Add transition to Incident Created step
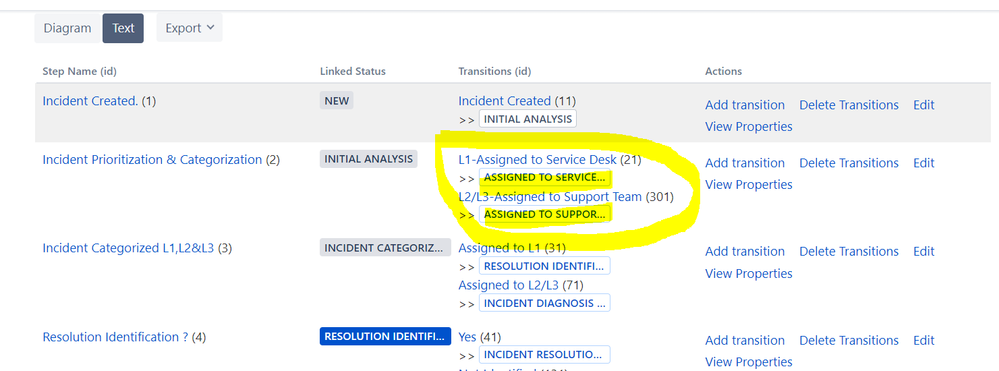Screen dimensions: 999x371 pos(745,105)
